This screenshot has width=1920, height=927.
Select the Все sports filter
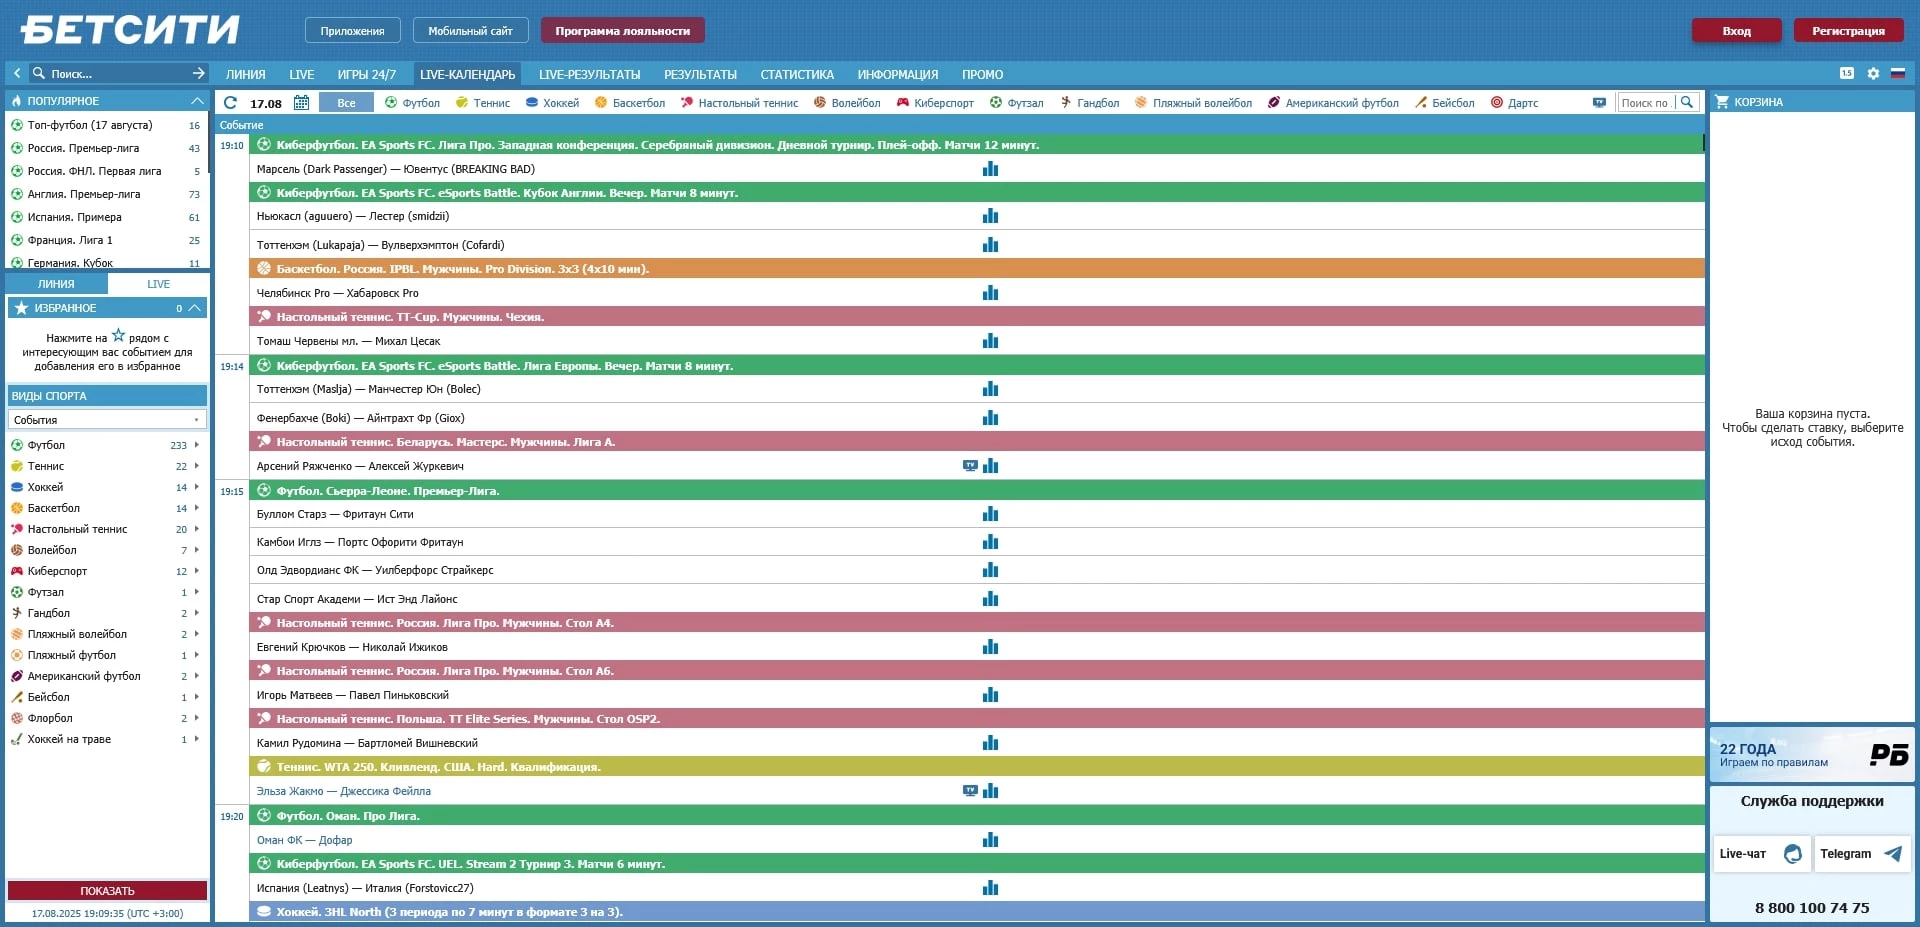pyautogui.click(x=346, y=103)
